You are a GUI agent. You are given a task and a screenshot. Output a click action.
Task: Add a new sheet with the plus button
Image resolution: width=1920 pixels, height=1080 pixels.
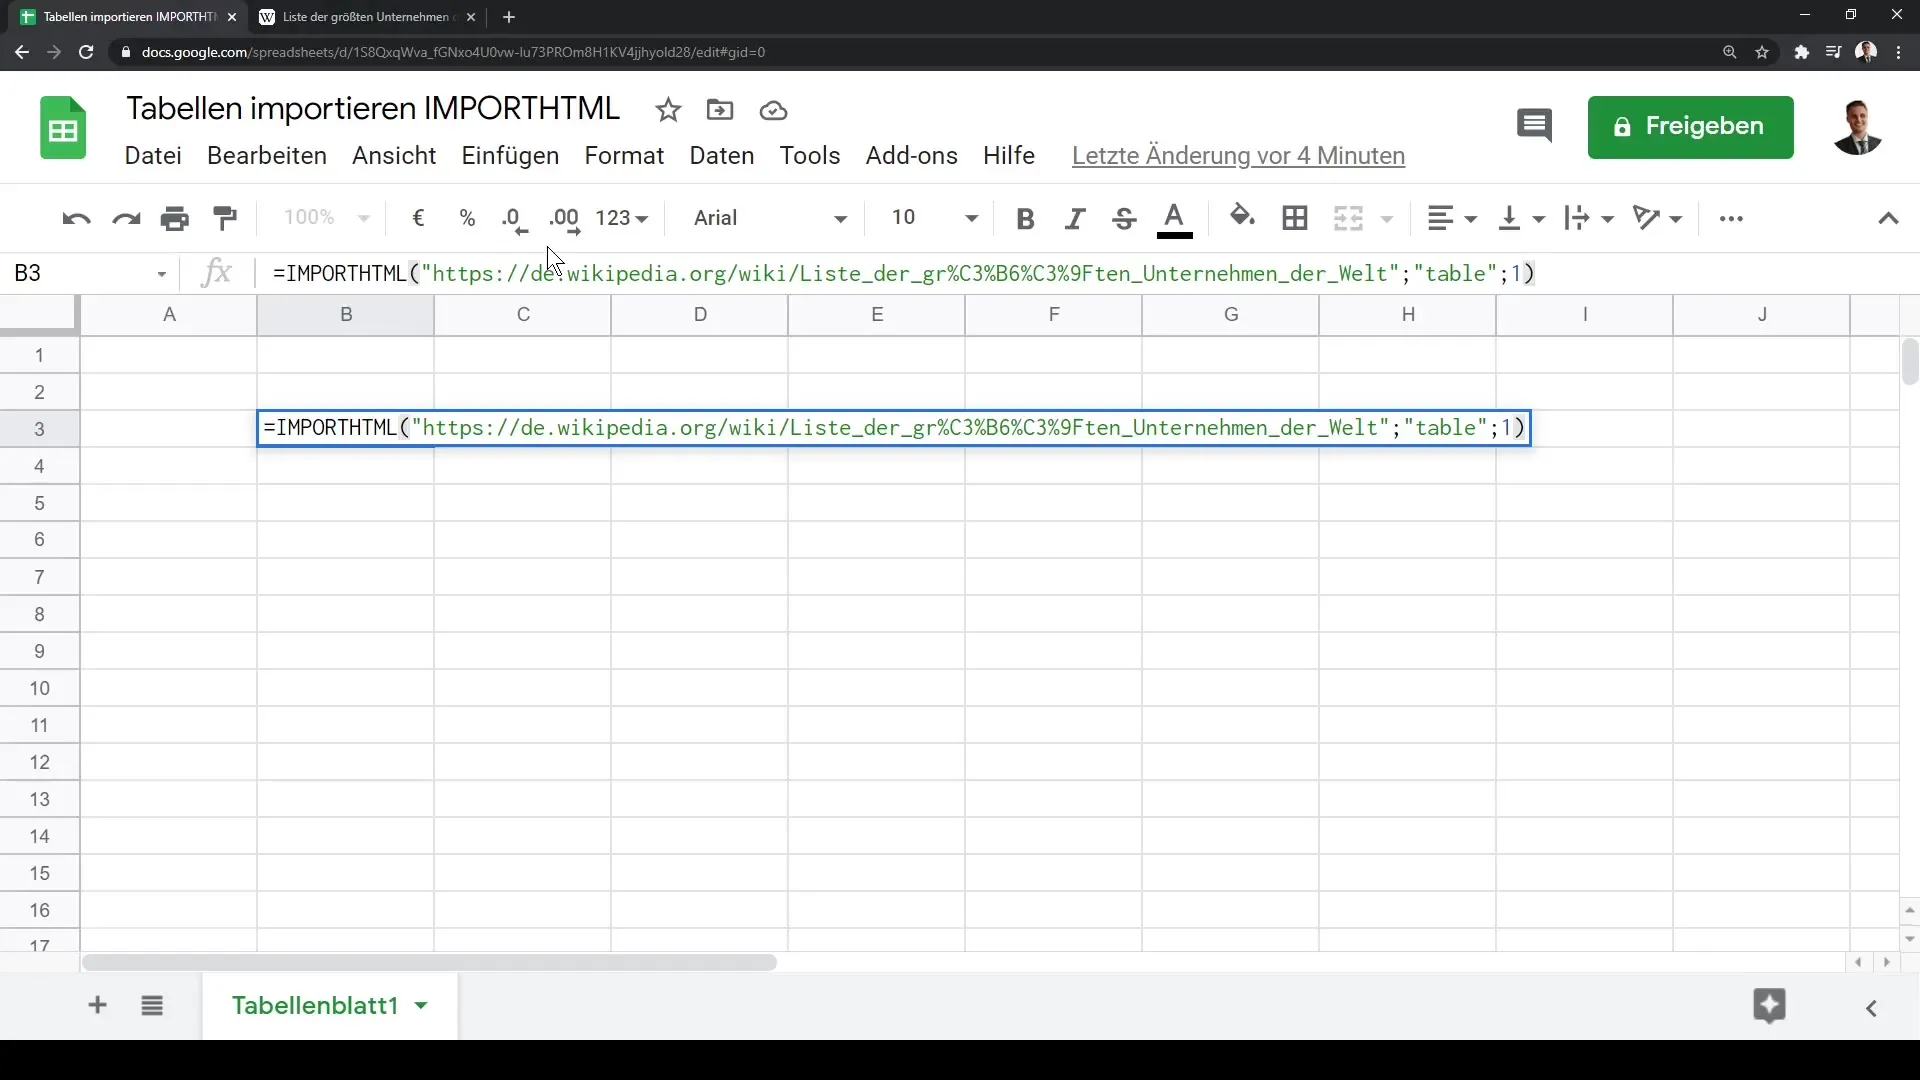pos(97,1005)
